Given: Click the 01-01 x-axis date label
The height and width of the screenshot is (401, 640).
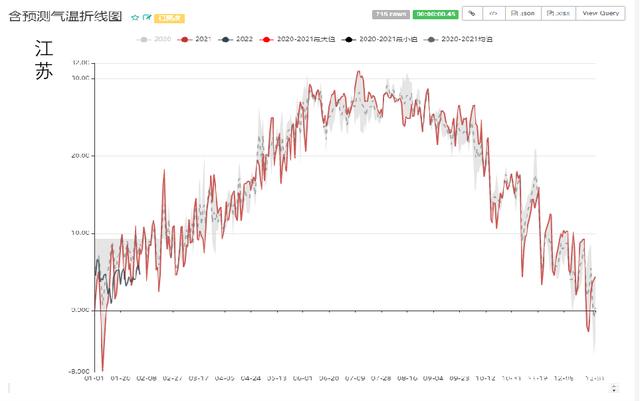Looking at the screenshot, I should coord(94,379).
